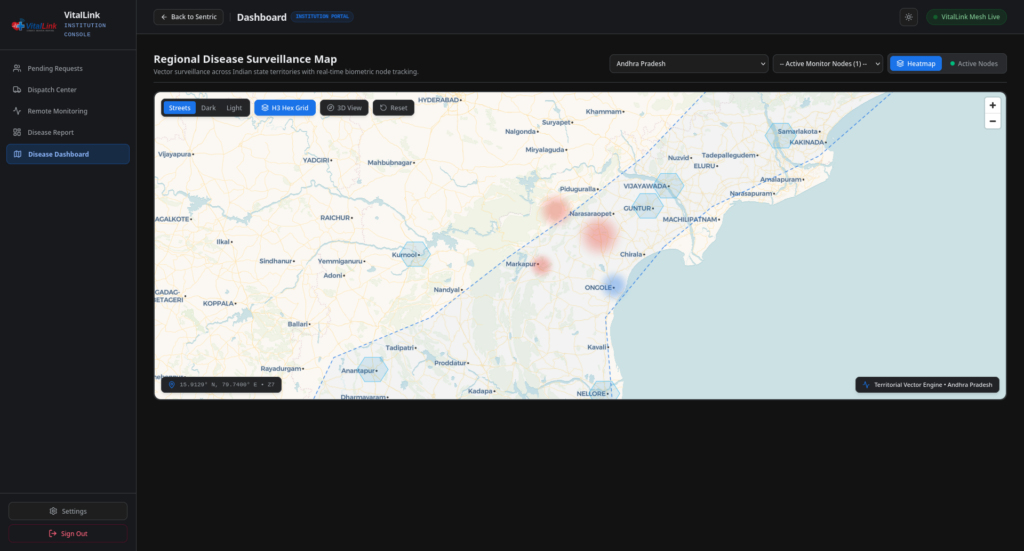Open Dispatch Center in the sidebar
The image size is (1024, 551).
[68, 89]
